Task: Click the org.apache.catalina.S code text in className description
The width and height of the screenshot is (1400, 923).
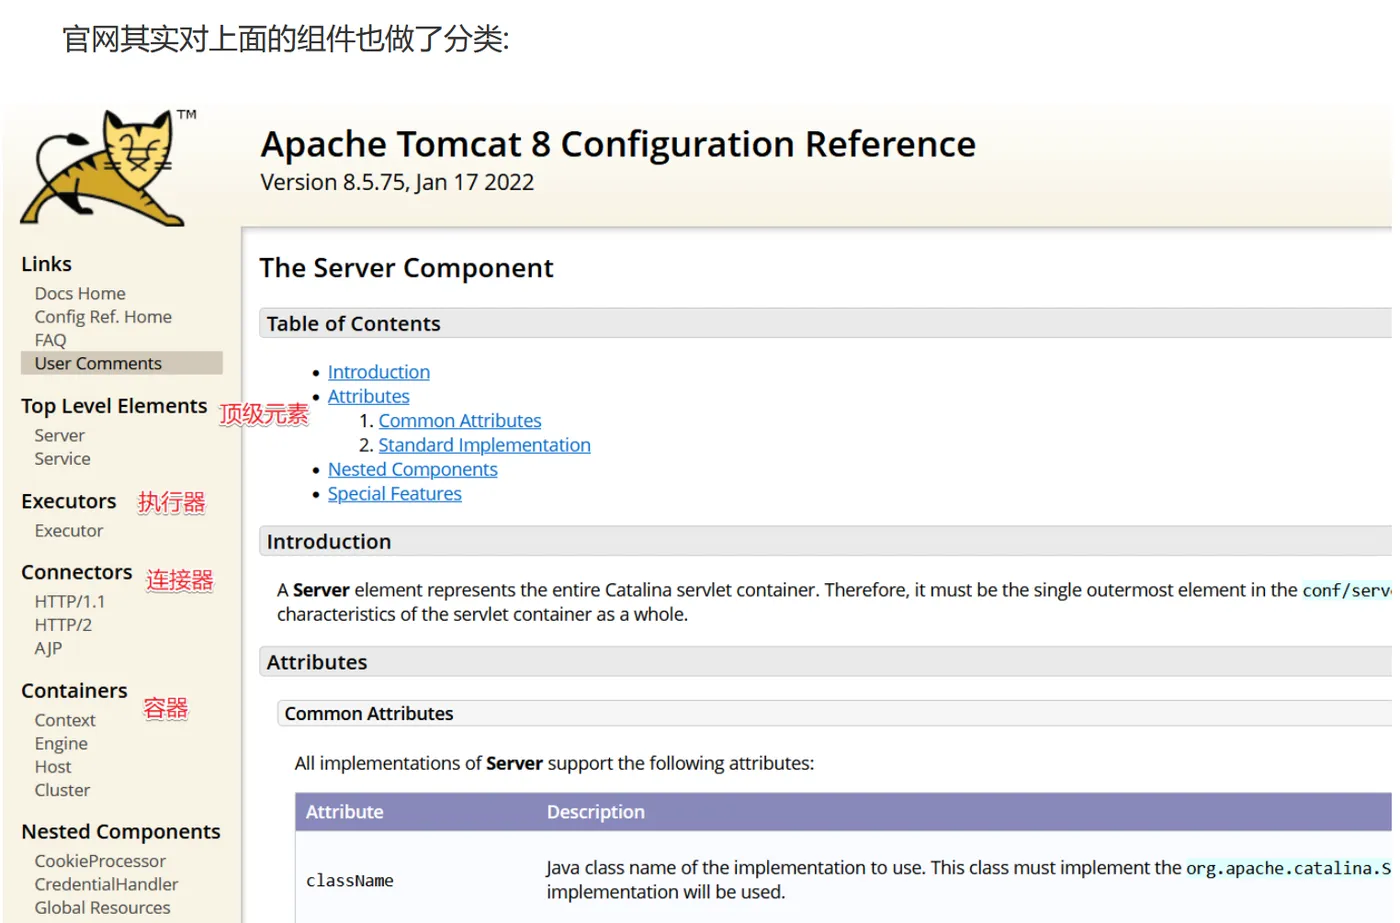Action: point(1289,868)
